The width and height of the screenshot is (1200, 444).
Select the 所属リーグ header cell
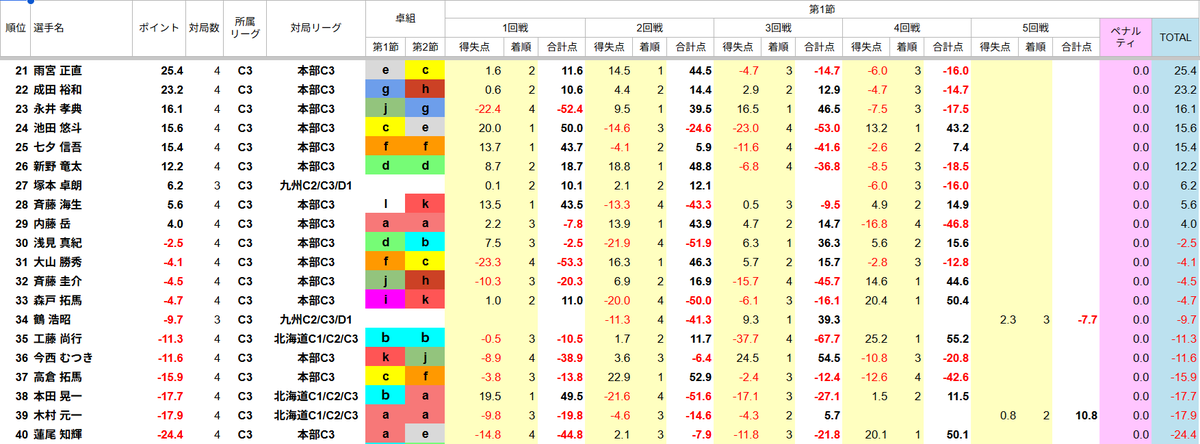(x=245, y=30)
